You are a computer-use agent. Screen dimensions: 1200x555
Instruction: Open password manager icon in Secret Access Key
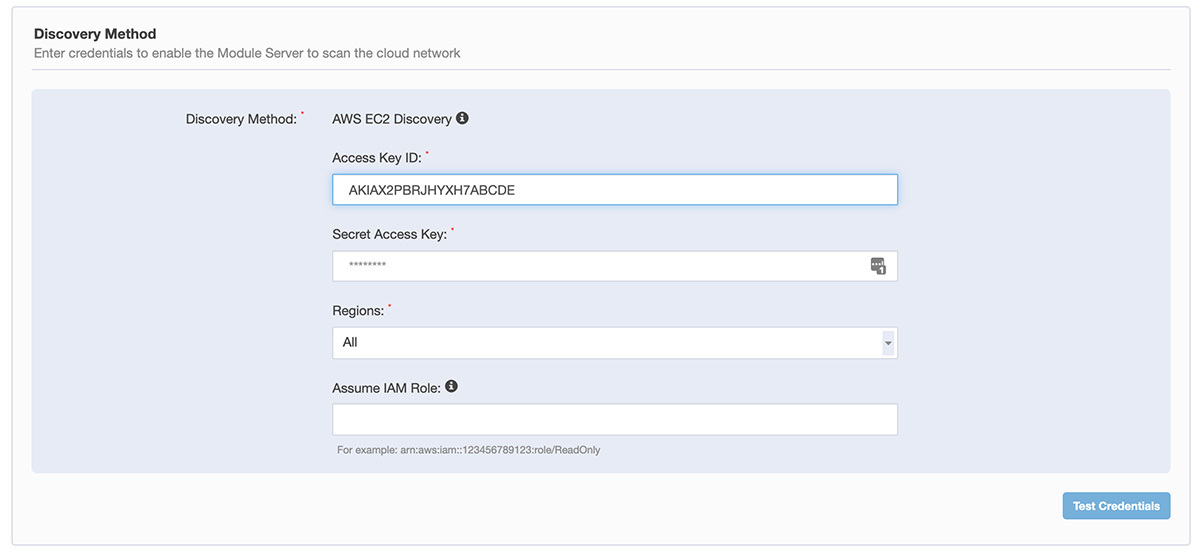click(x=878, y=266)
